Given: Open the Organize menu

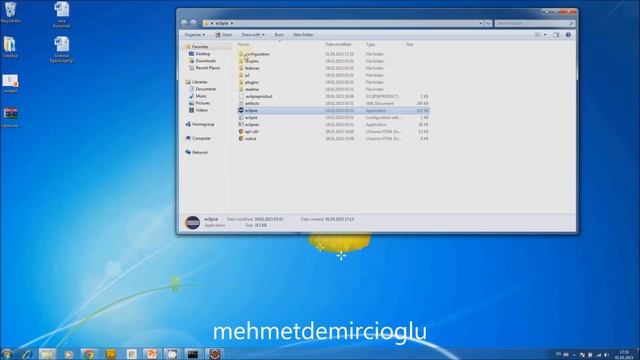Looking at the screenshot, I should tap(195, 35).
